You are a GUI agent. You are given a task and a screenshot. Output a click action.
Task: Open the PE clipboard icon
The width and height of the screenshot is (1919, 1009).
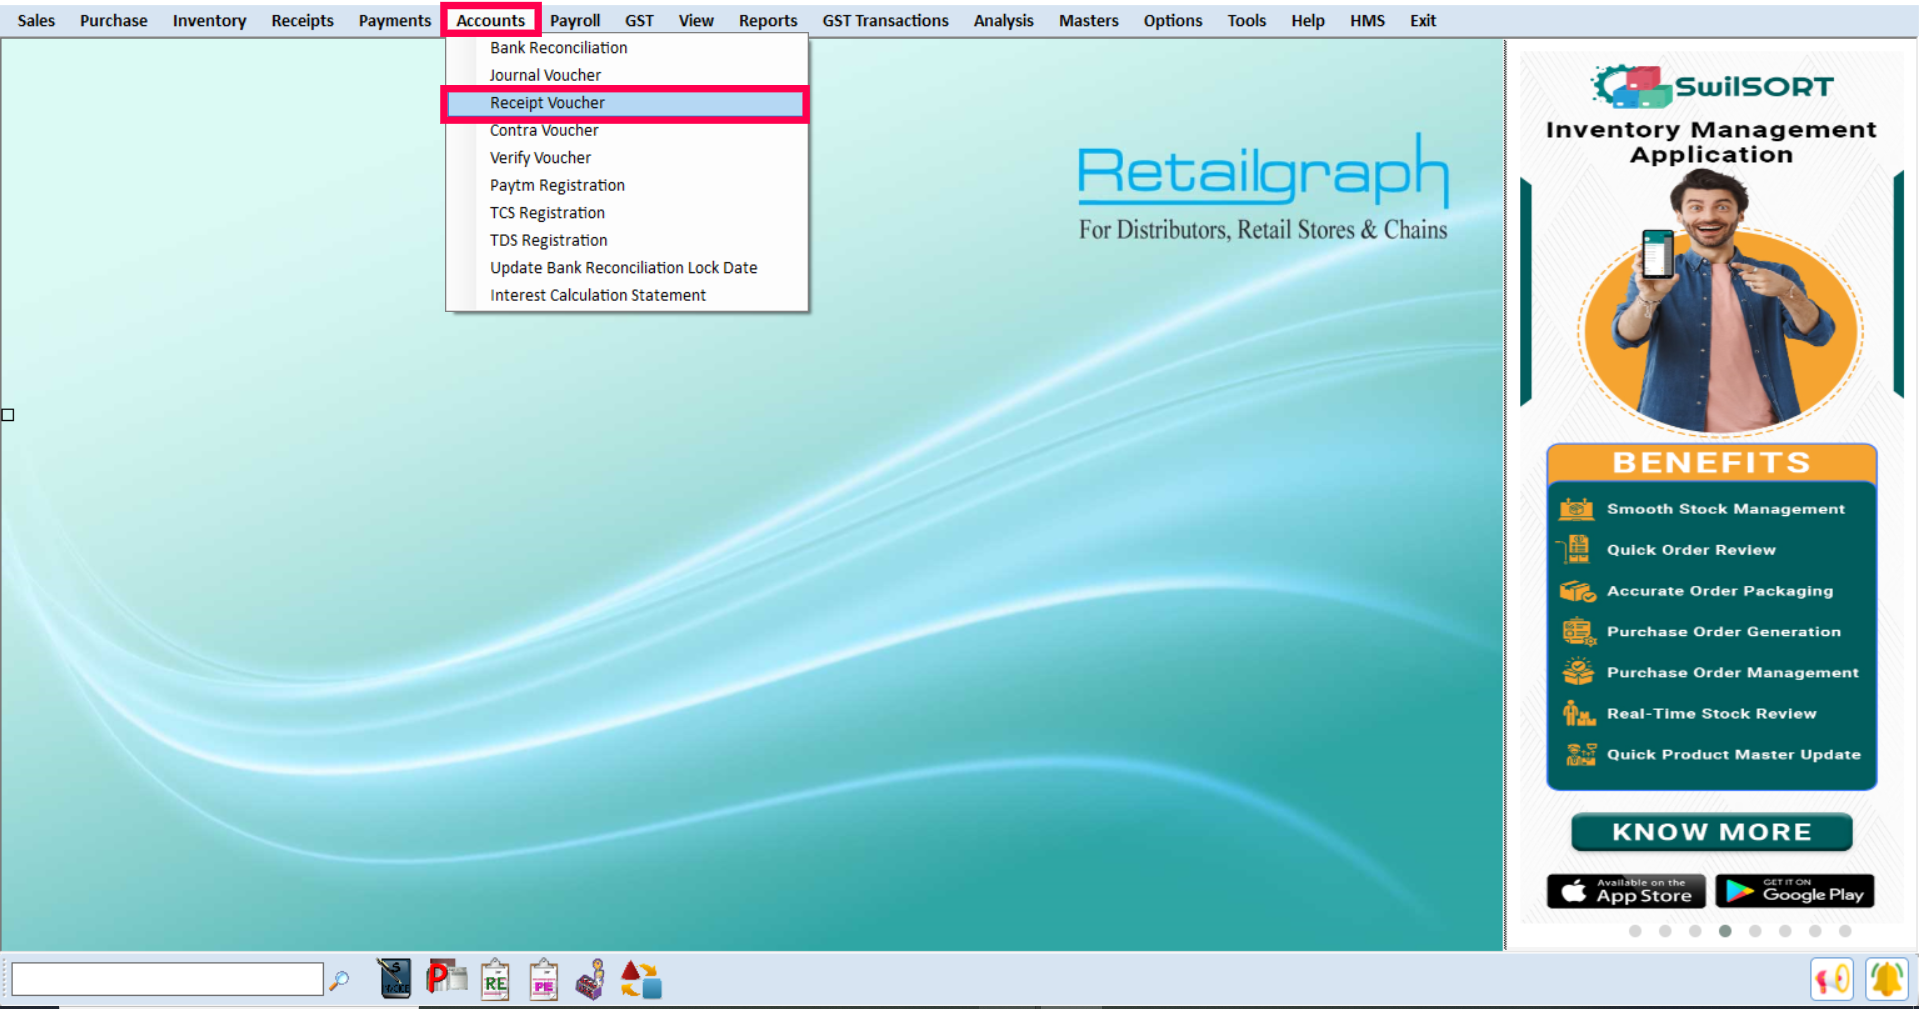point(543,980)
